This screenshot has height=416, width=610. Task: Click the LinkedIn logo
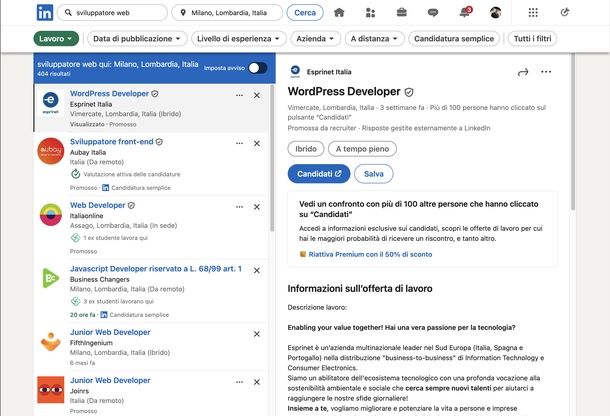45,12
